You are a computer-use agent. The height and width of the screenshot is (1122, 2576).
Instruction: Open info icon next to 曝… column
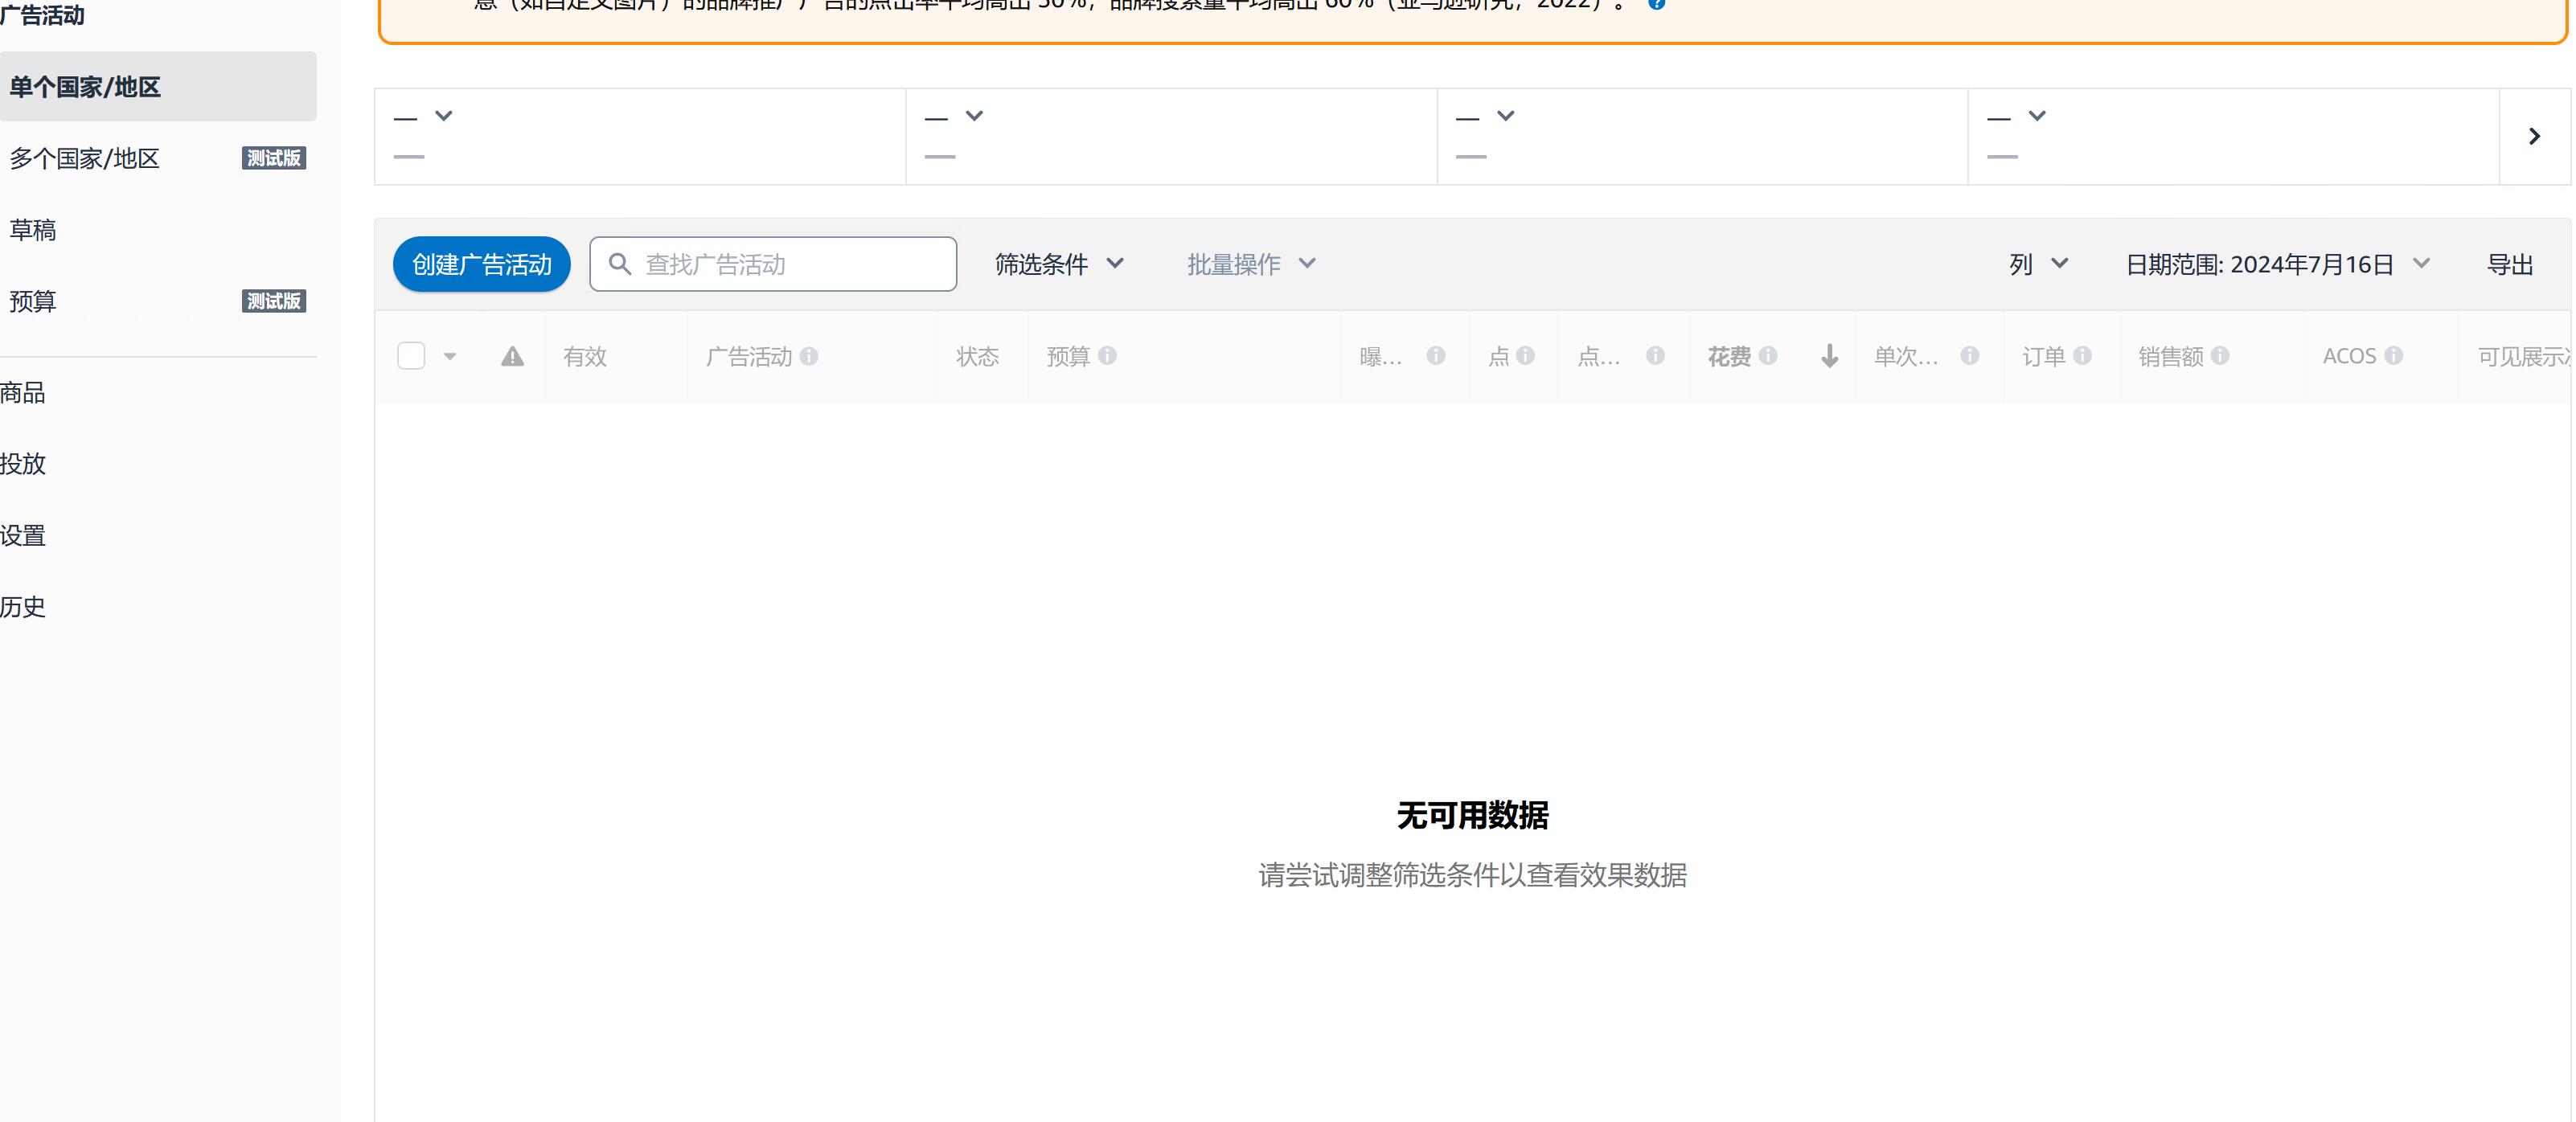(x=1435, y=356)
